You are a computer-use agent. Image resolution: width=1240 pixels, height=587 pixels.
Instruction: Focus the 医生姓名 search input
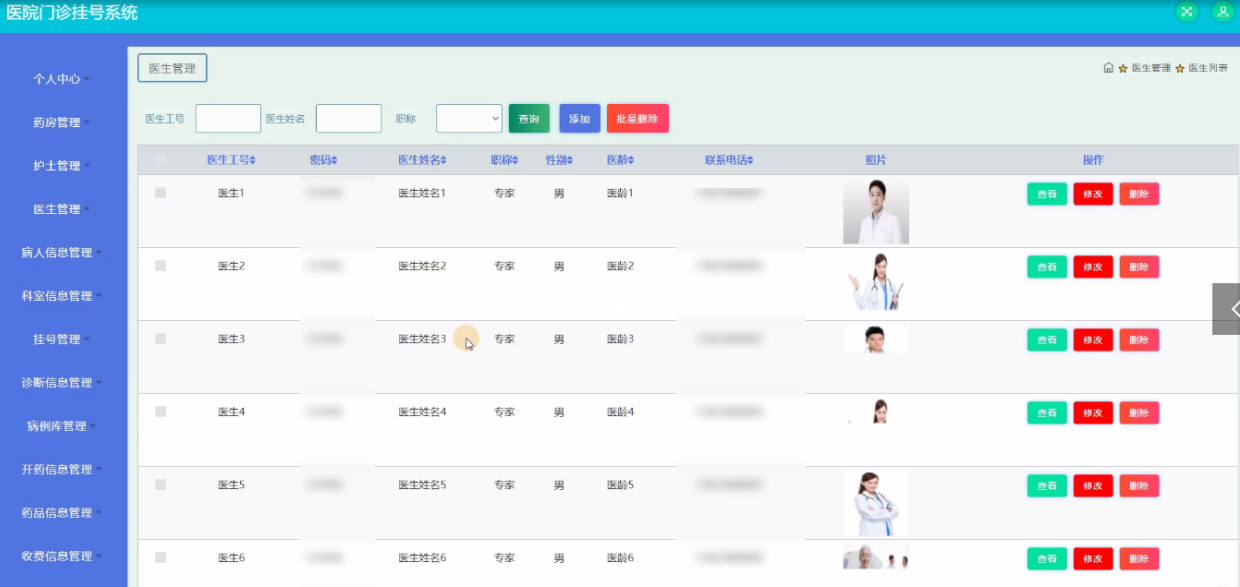349,118
